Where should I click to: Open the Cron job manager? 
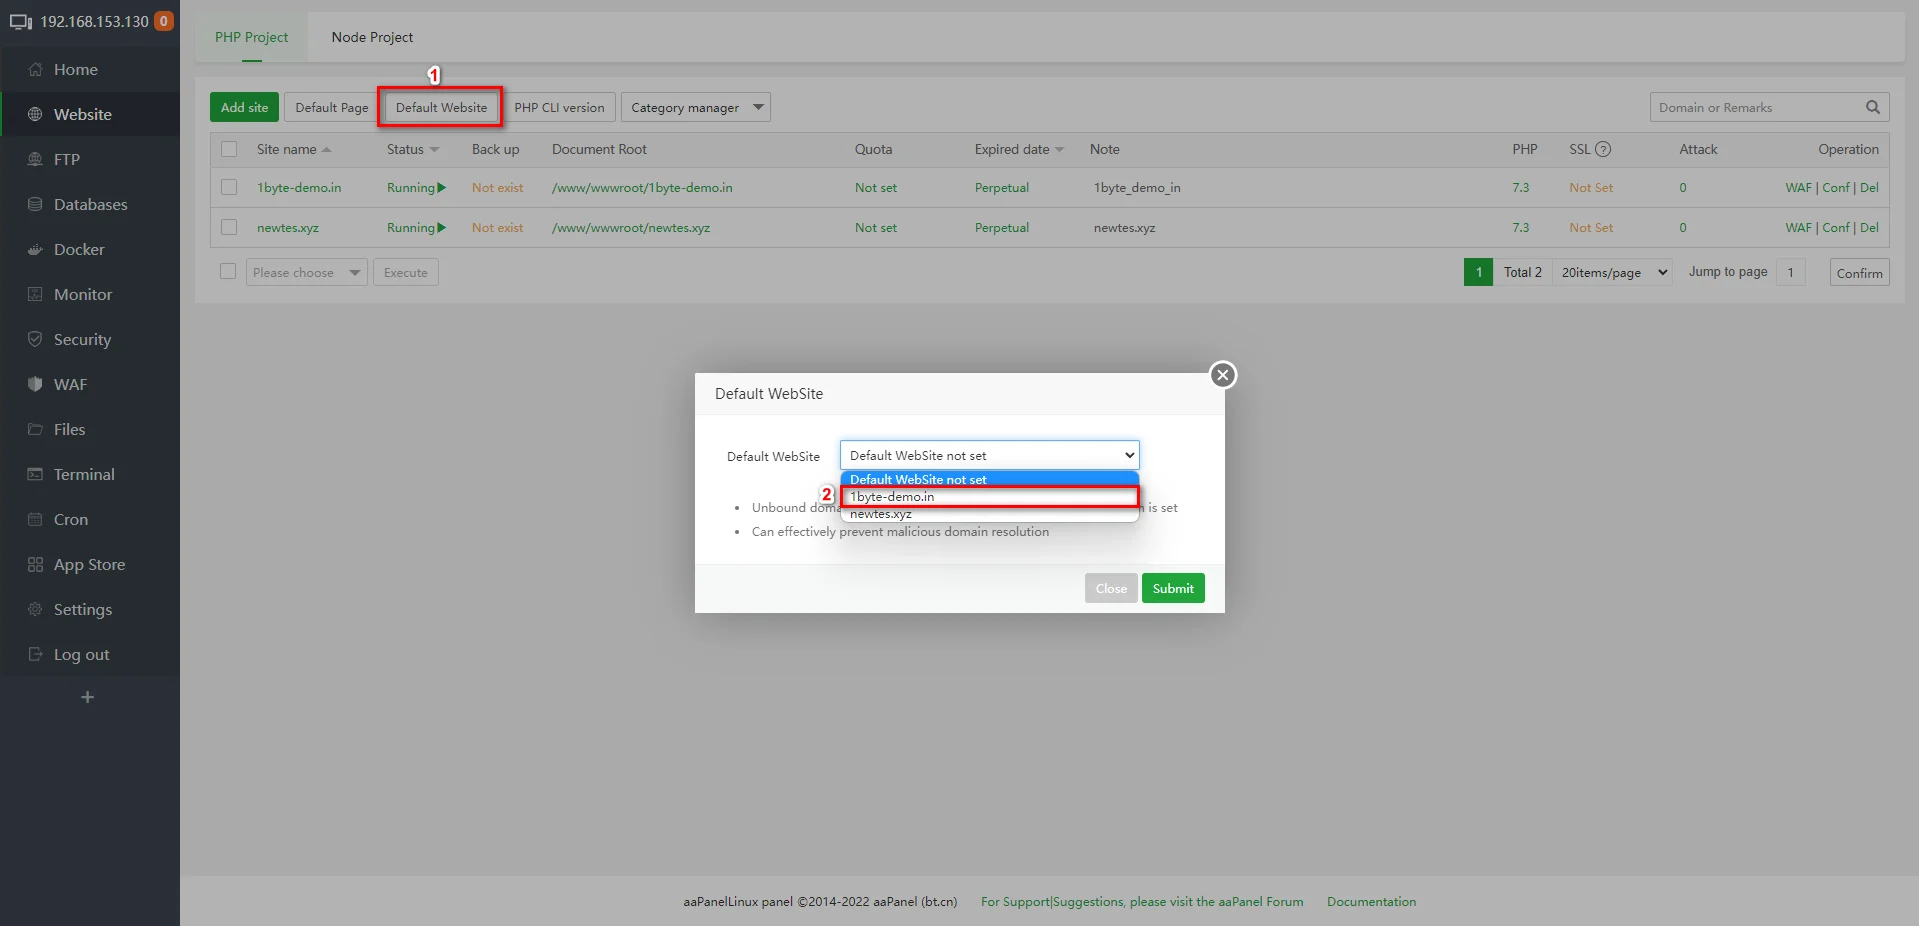[x=69, y=519]
